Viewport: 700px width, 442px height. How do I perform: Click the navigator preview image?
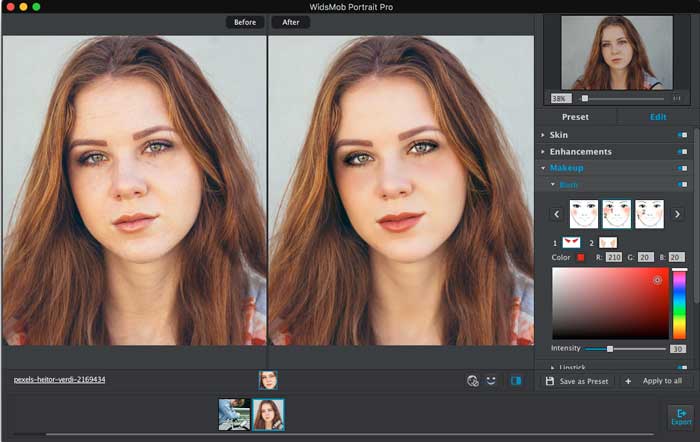(x=617, y=53)
